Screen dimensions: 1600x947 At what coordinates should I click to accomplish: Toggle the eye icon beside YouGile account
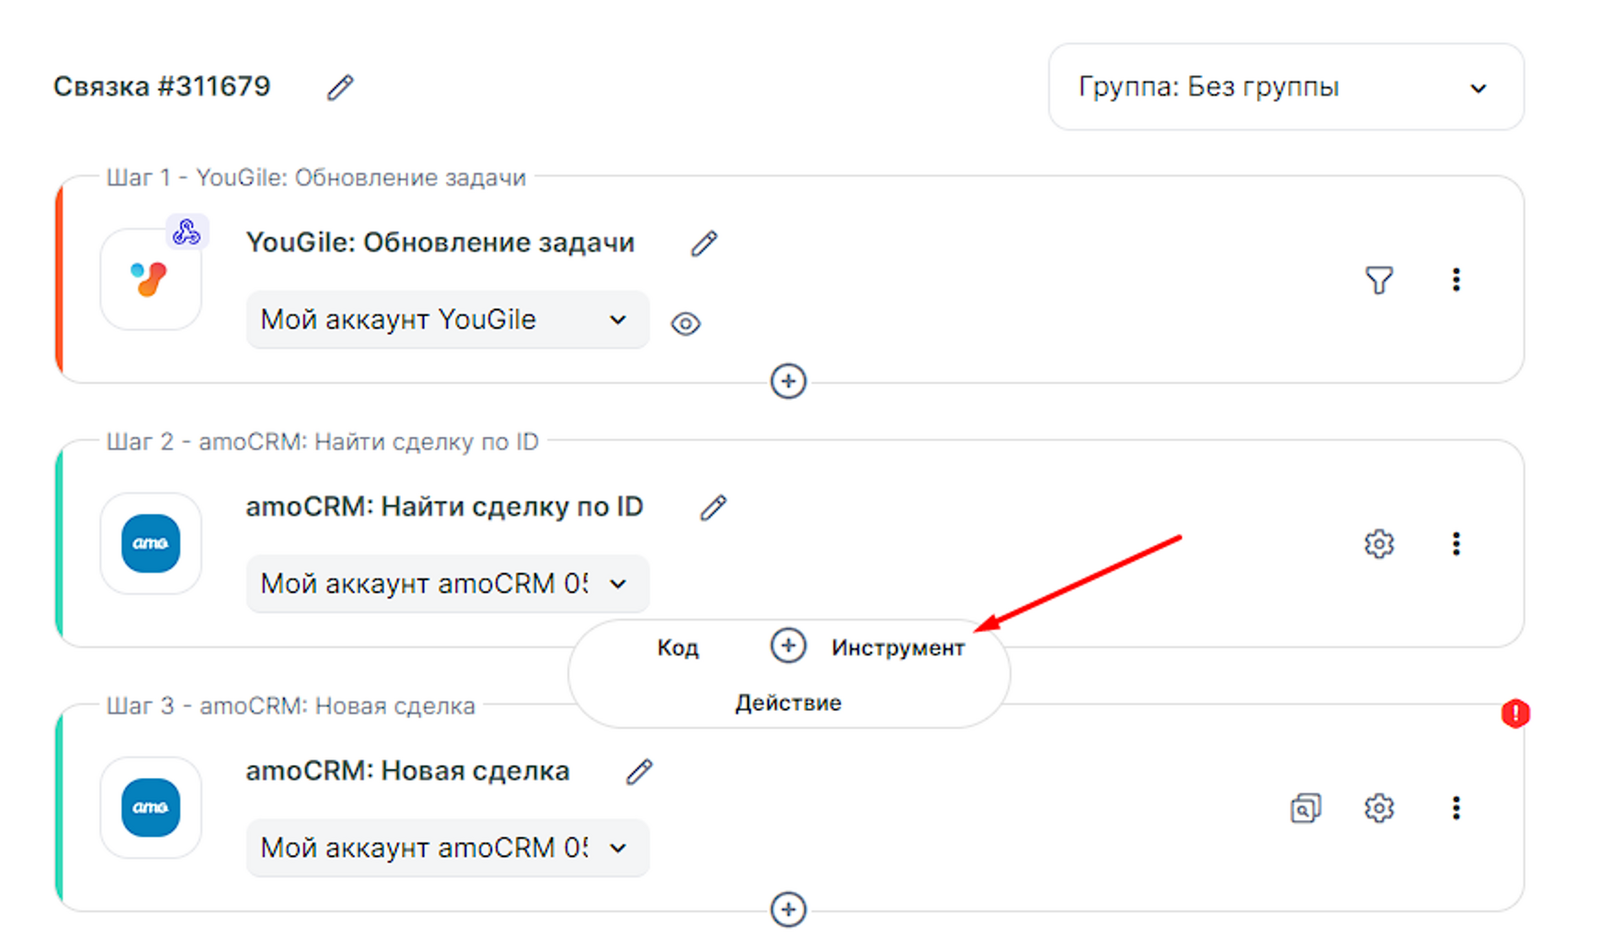[685, 324]
